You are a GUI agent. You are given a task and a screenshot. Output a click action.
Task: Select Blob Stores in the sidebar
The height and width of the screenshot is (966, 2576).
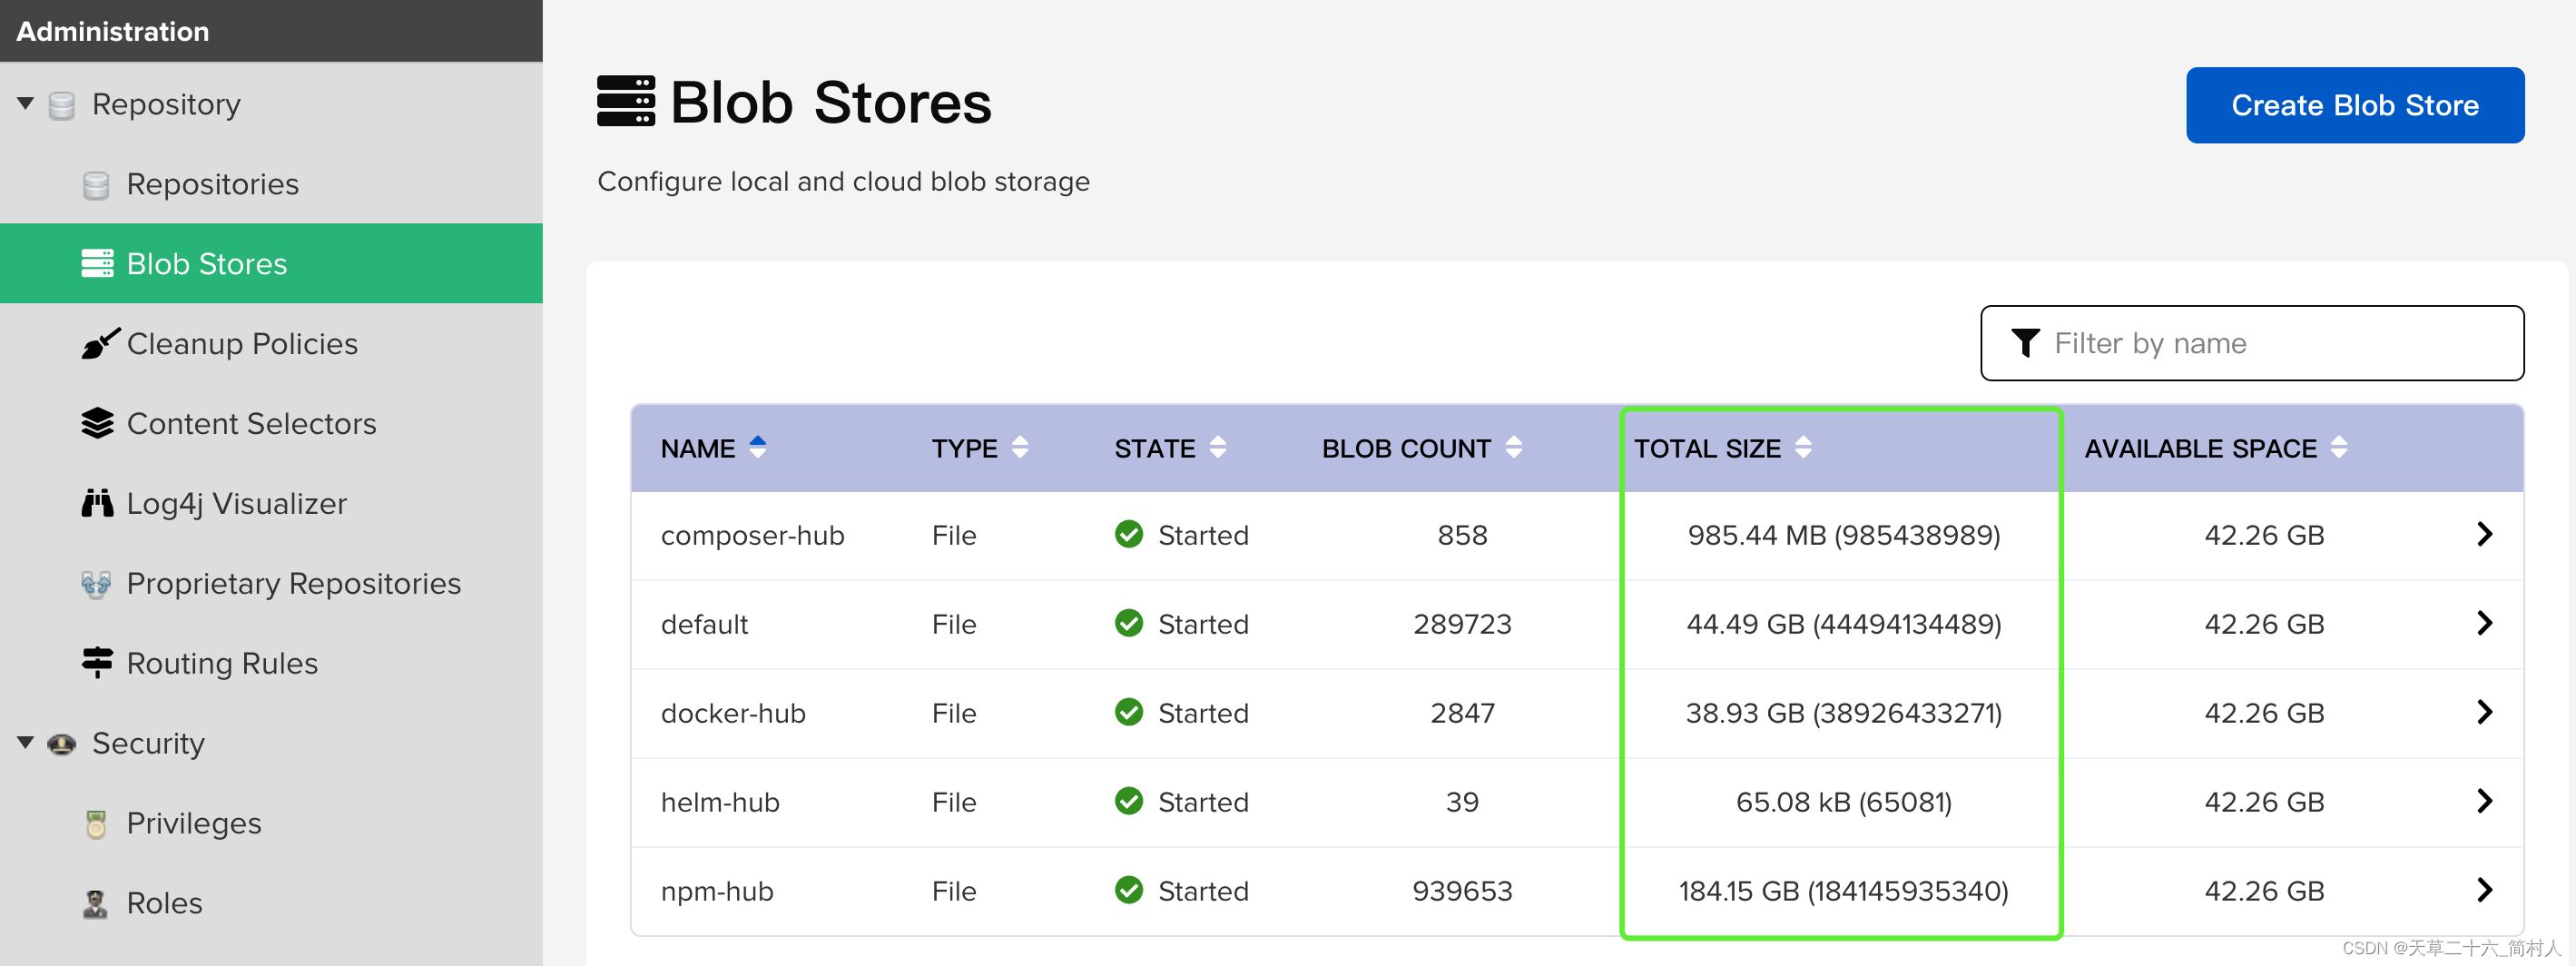pos(207,264)
